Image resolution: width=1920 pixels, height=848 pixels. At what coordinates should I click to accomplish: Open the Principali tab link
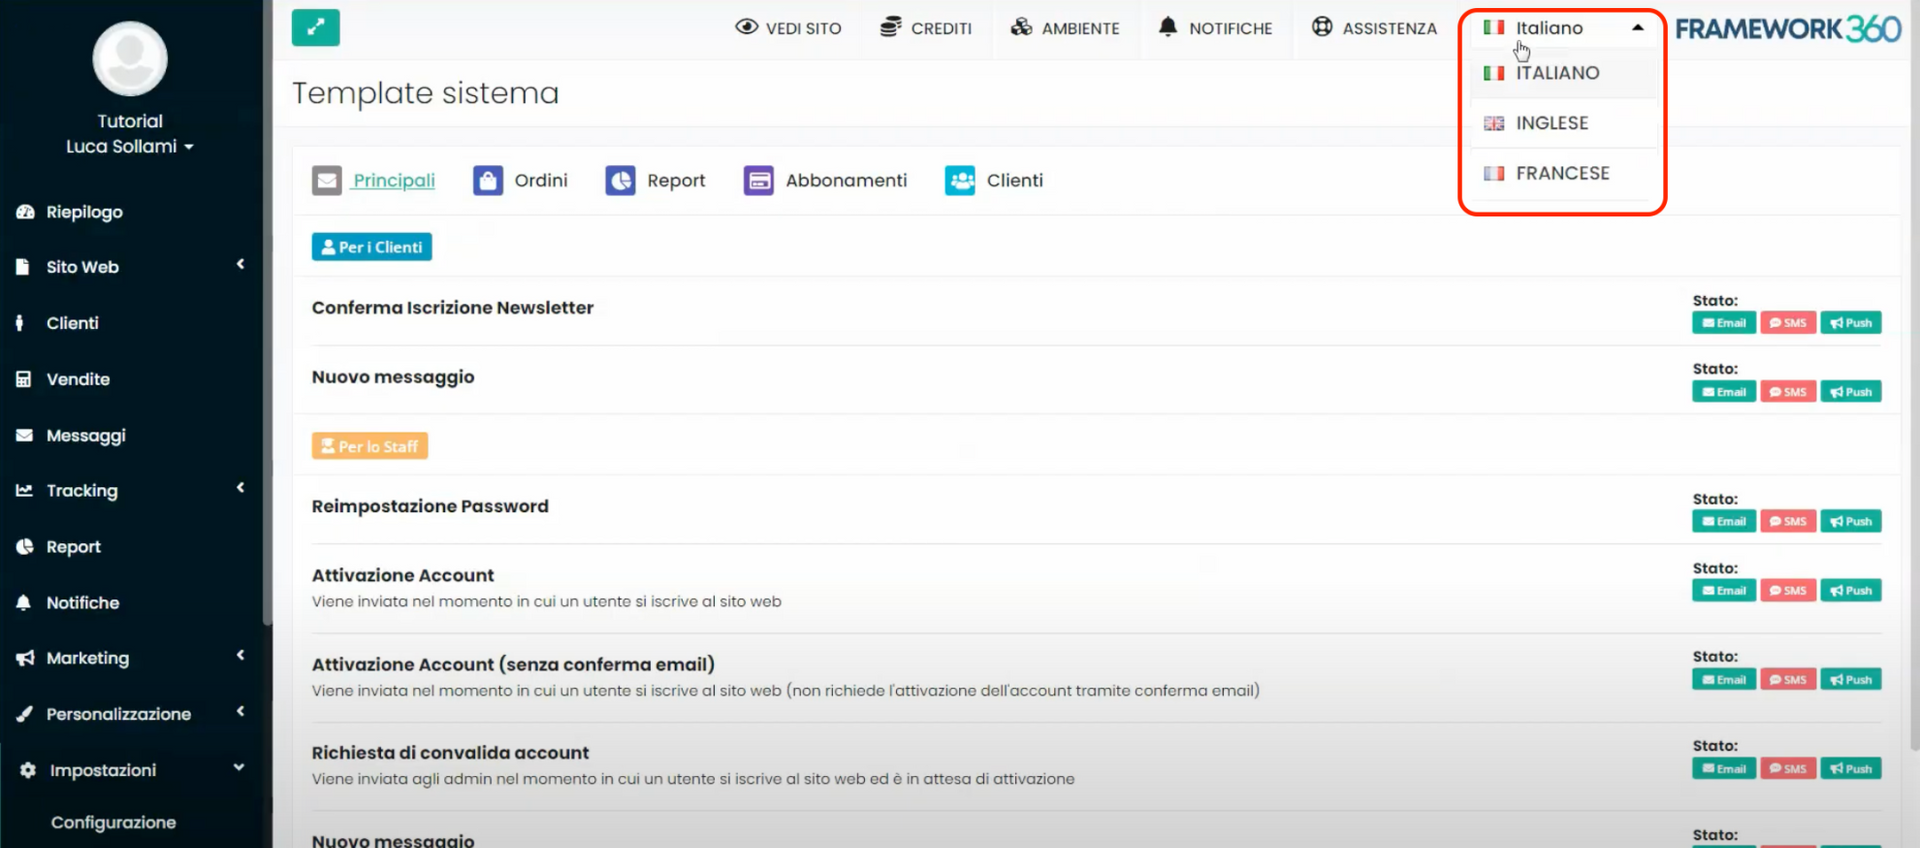click(394, 180)
